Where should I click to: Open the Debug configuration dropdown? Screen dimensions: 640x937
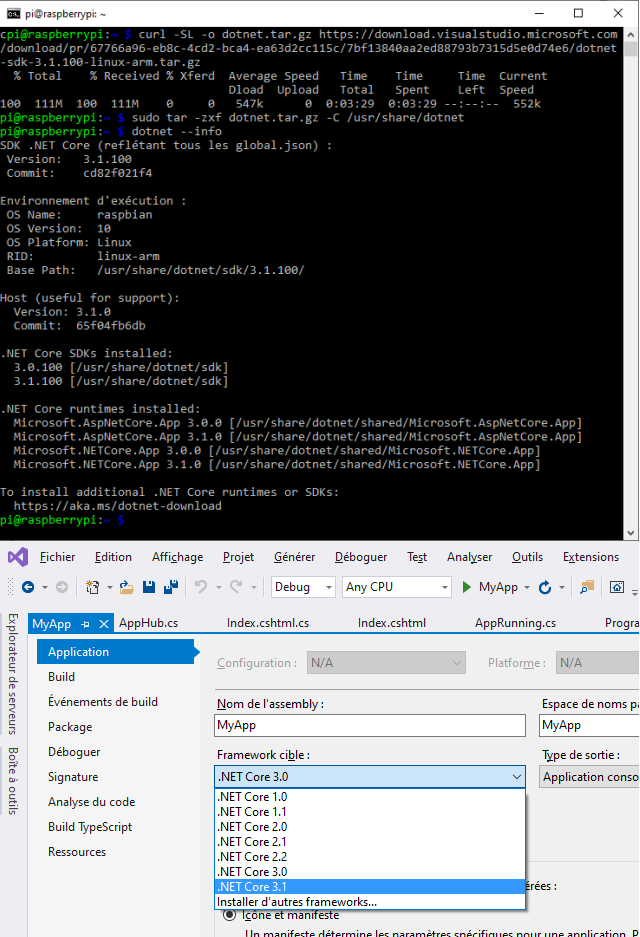click(x=304, y=587)
